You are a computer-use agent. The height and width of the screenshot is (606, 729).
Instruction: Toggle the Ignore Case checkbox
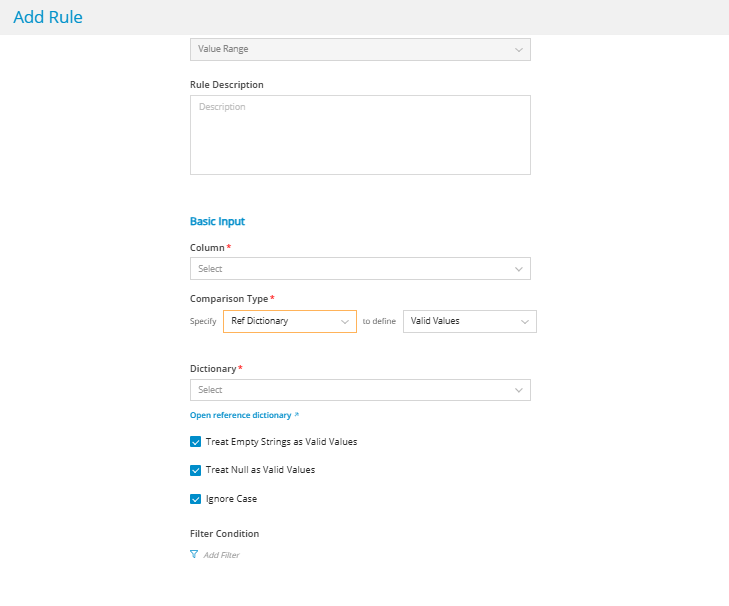pyautogui.click(x=196, y=499)
